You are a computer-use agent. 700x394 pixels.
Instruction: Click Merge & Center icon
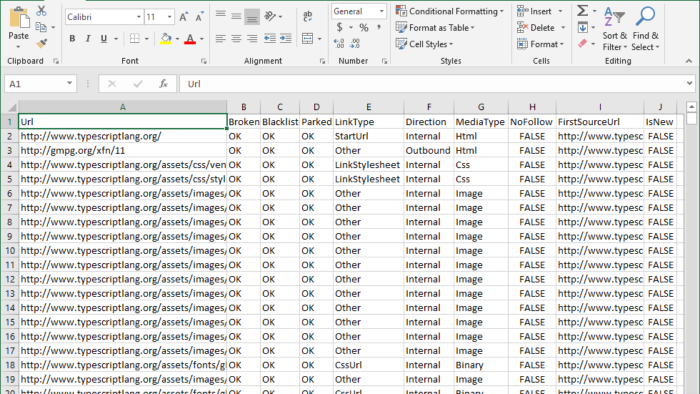pyautogui.click(x=307, y=39)
